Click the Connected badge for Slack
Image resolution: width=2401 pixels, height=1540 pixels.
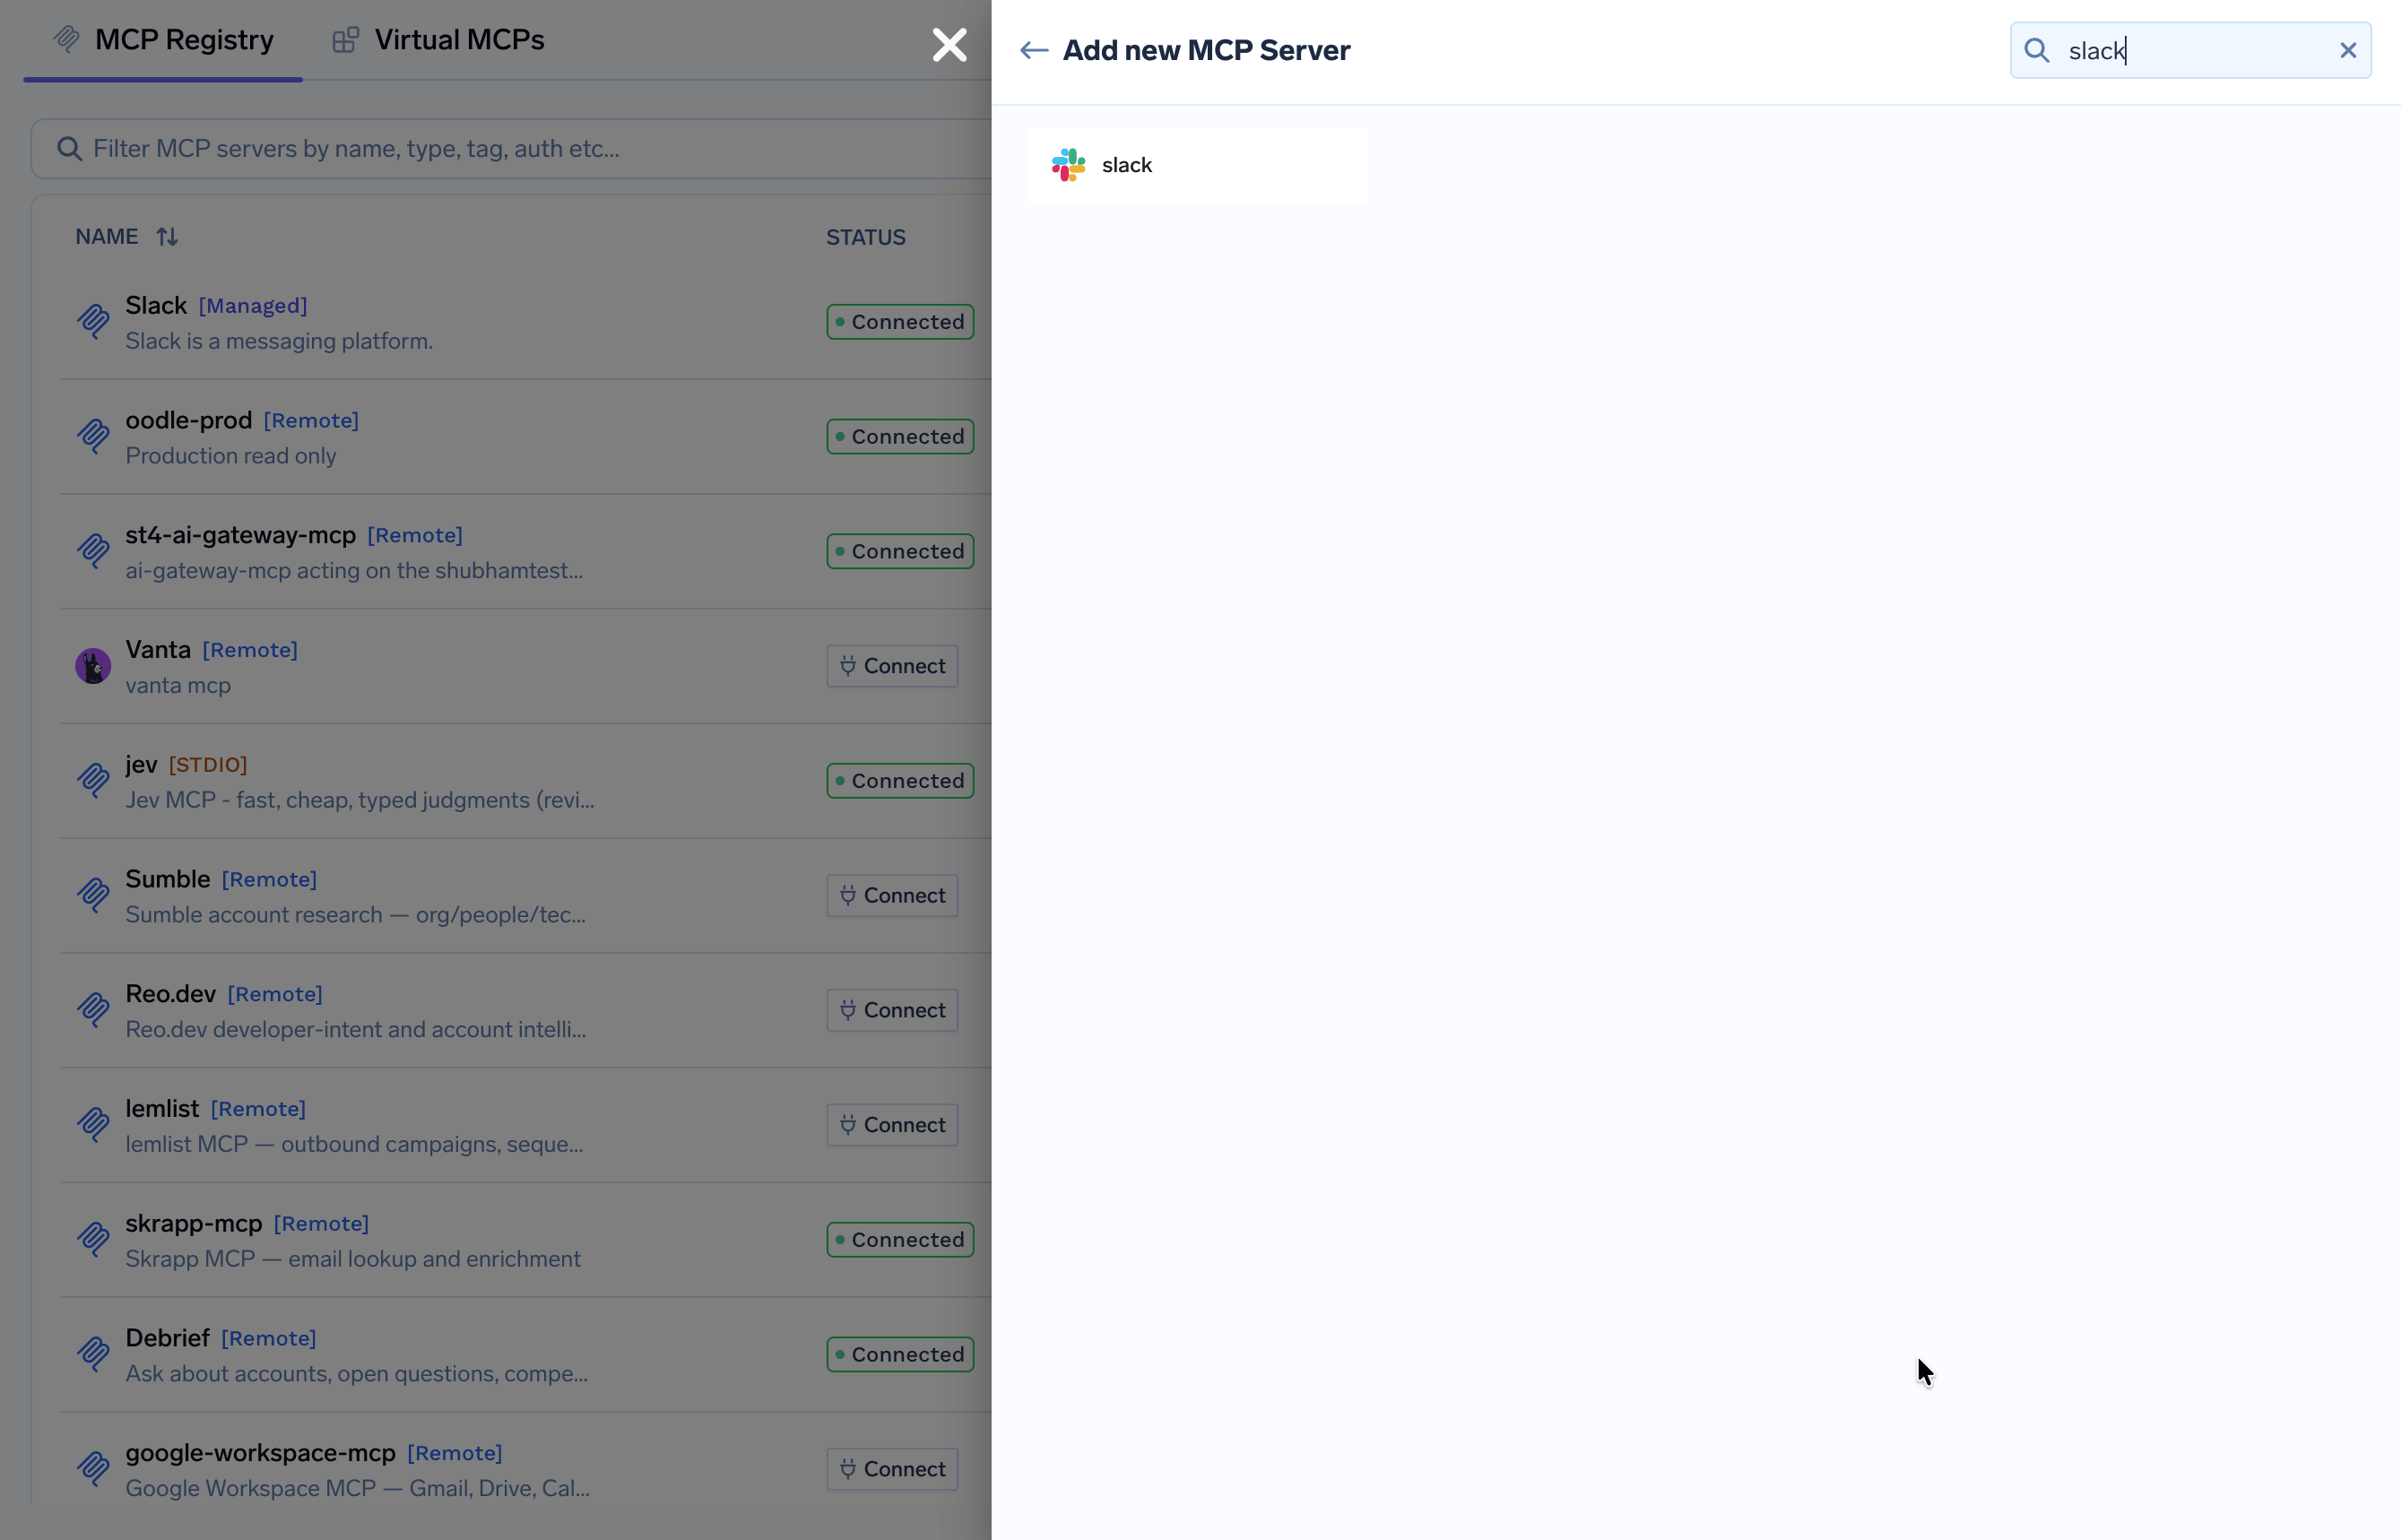[x=900, y=322]
